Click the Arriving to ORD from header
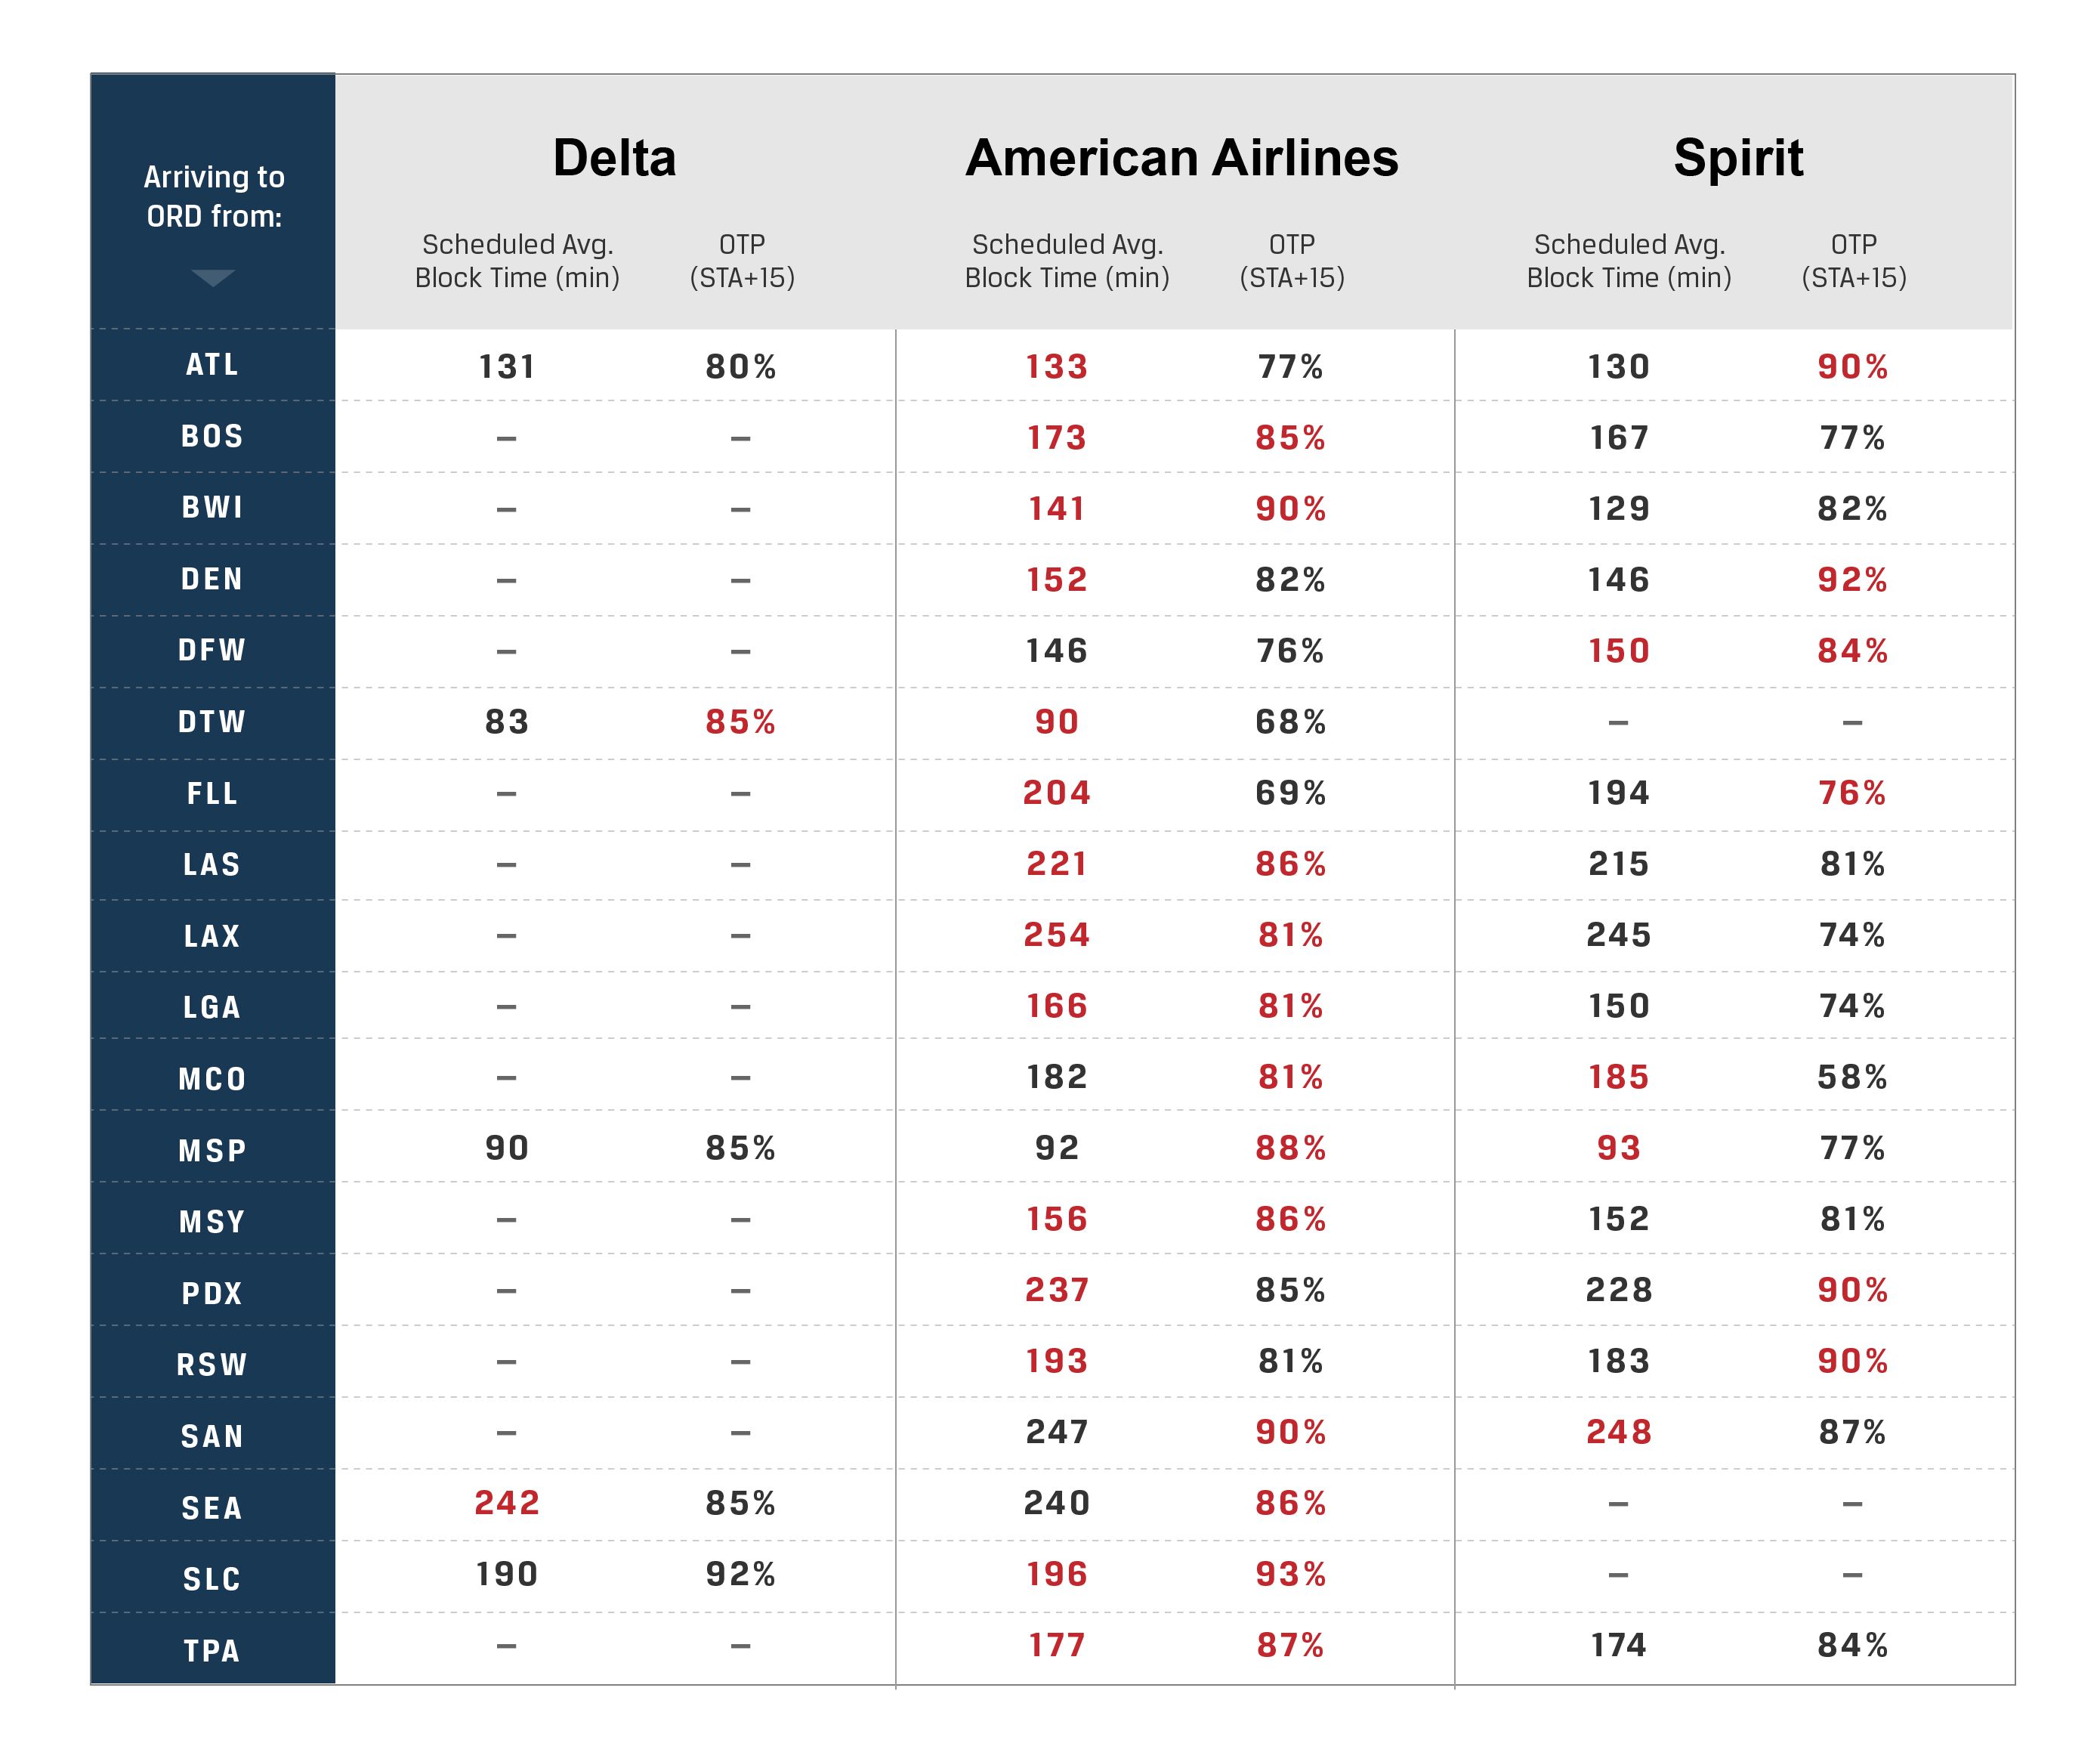Viewport: 2100px width, 1762px height. [213, 196]
